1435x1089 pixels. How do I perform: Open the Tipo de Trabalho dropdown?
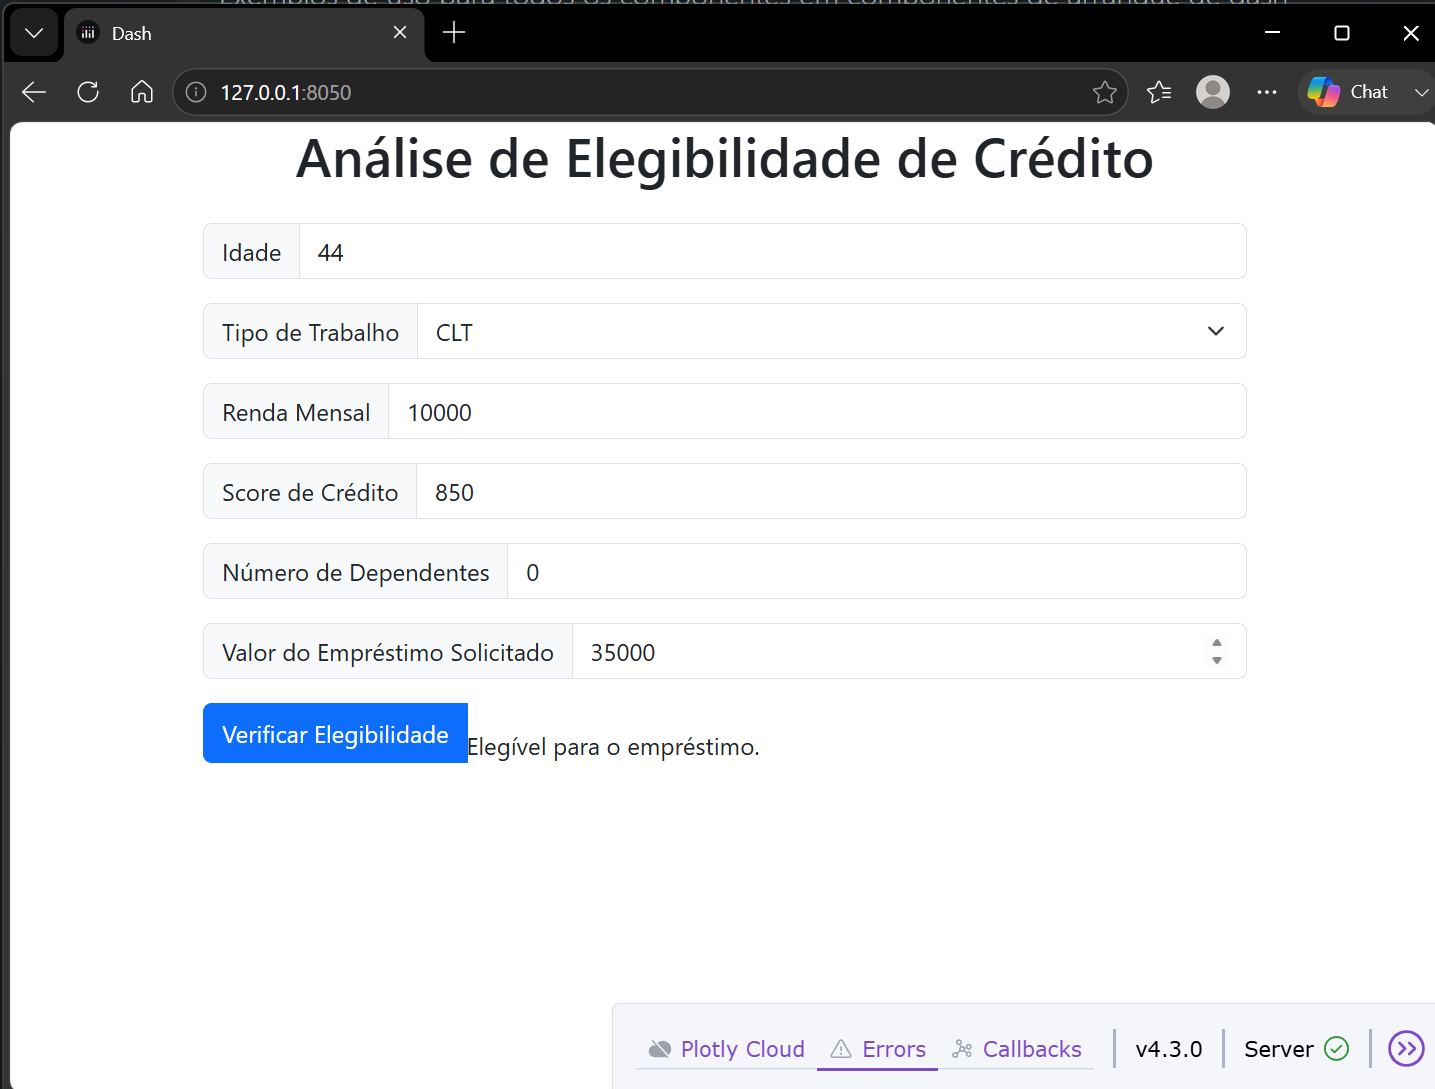pos(831,332)
